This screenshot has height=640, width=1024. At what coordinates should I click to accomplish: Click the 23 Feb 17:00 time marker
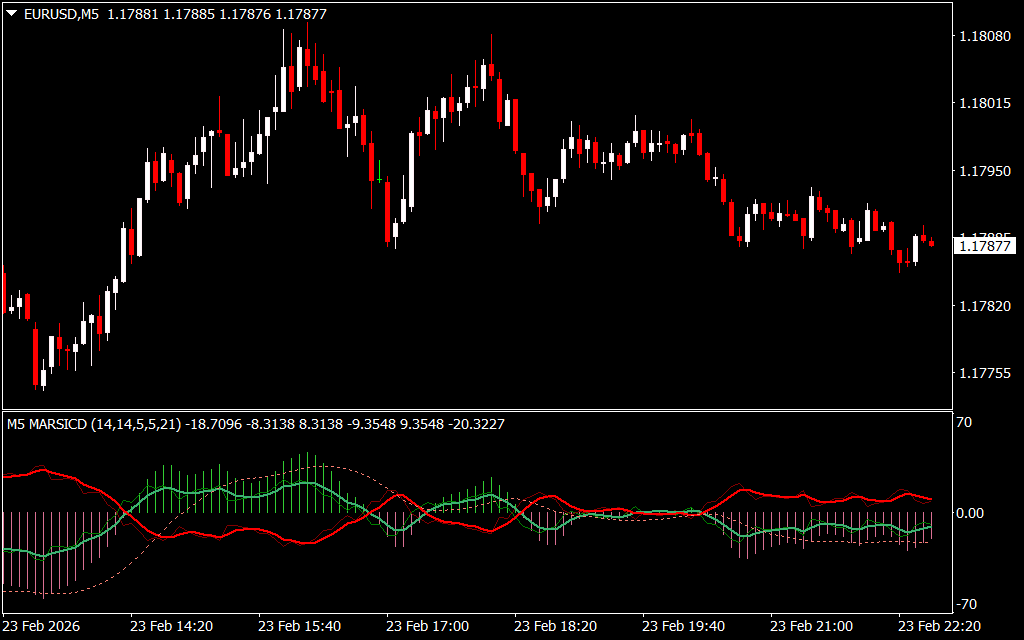tap(428, 626)
